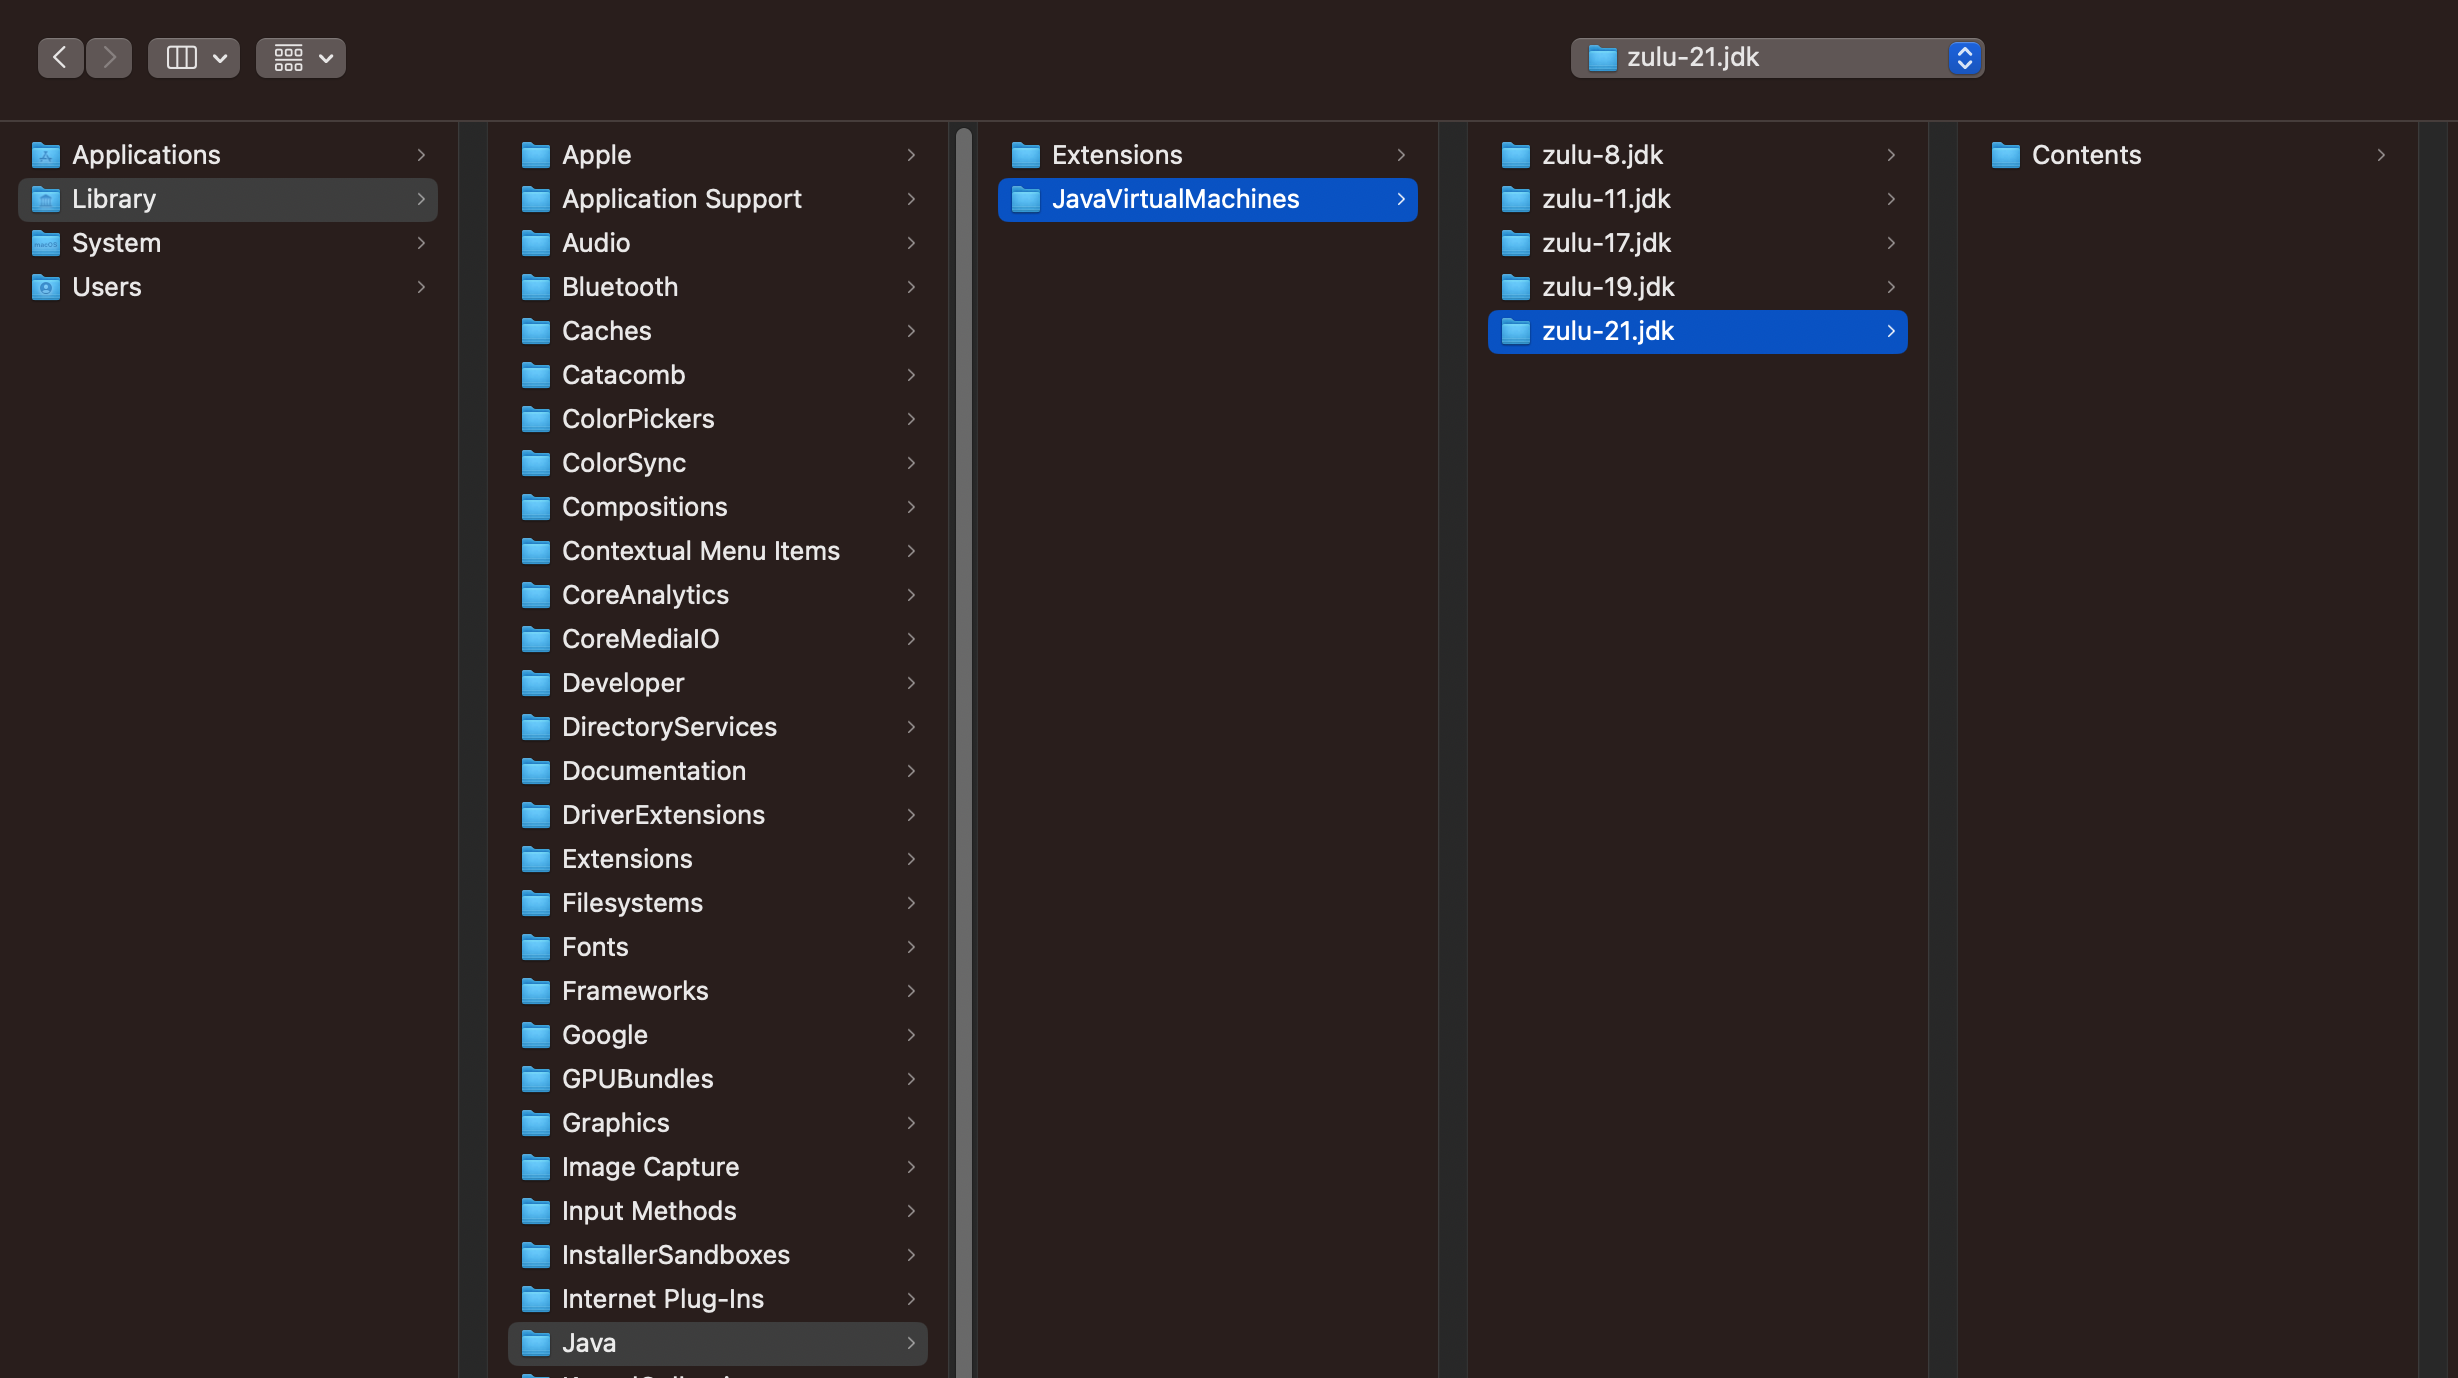Click the forward navigation arrow

point(109,58)
